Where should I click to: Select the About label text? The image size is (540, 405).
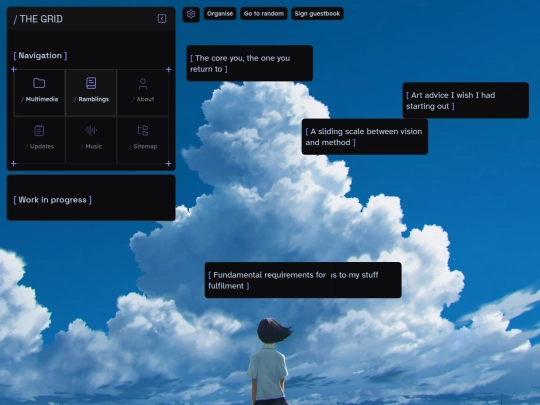(x=145, y=99)
